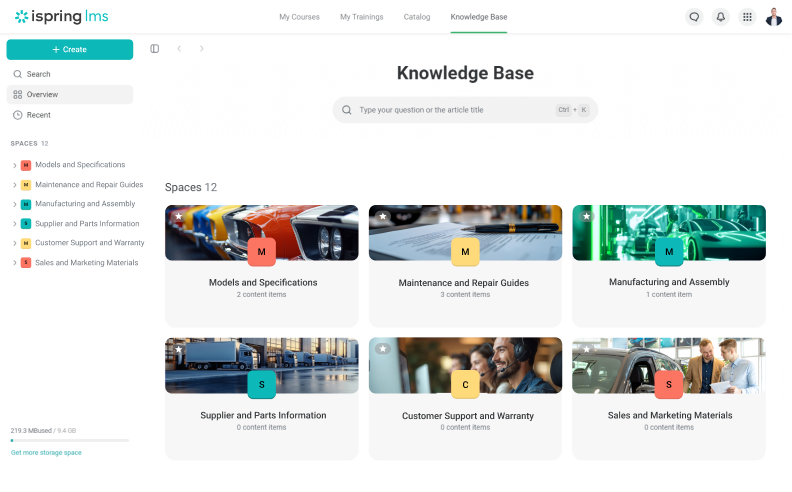Open the chat messages icon
This screenshot has height=492, width=792.
point(694,17)
